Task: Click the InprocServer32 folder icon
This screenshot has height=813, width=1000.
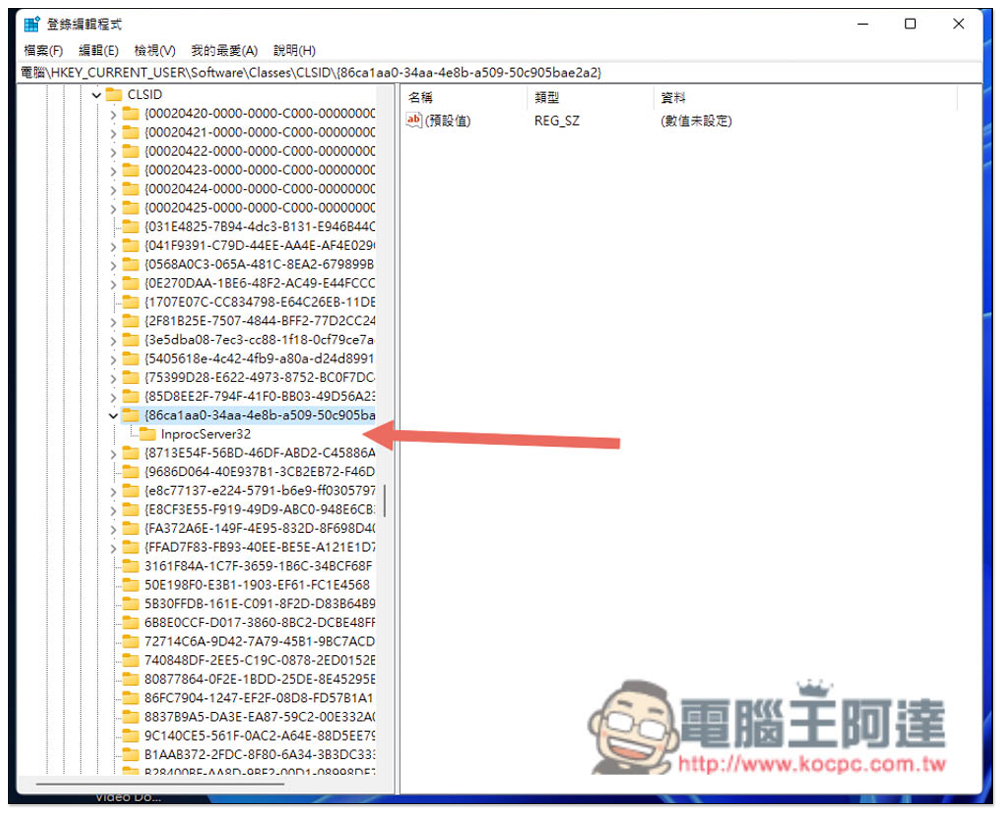Action: [147, 434]
